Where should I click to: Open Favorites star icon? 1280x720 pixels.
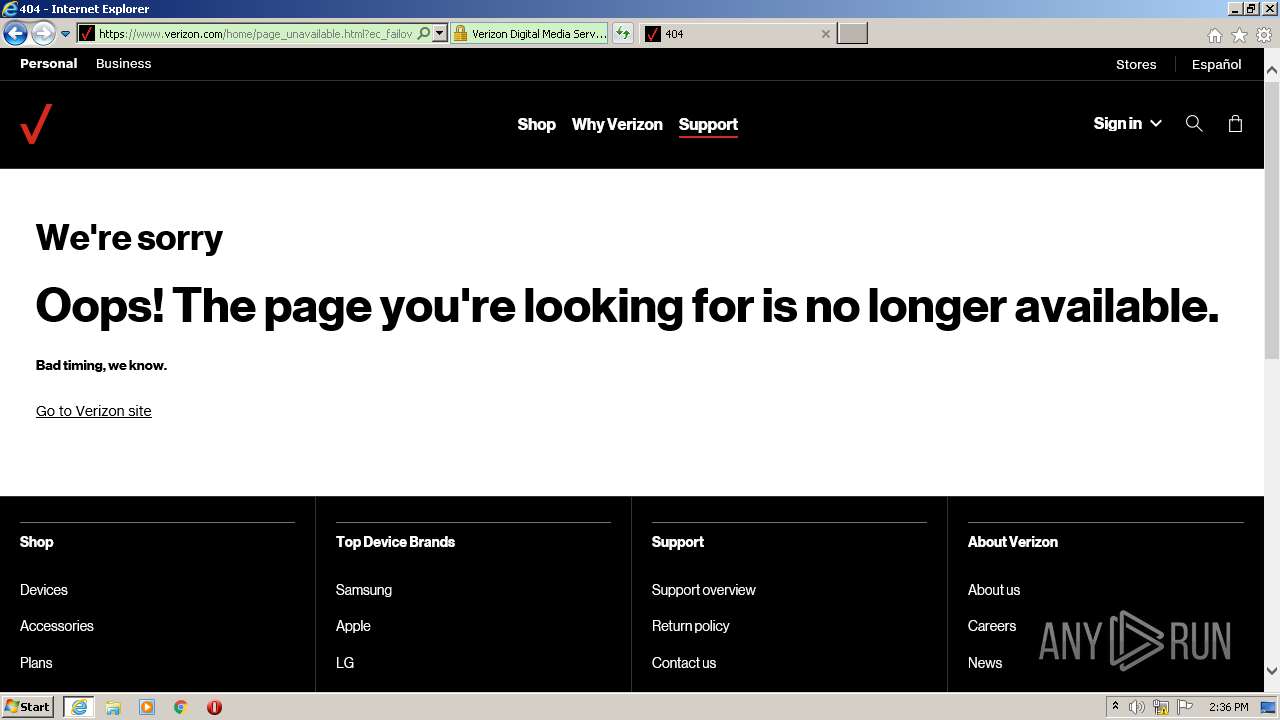click(x=1239, y=35)
